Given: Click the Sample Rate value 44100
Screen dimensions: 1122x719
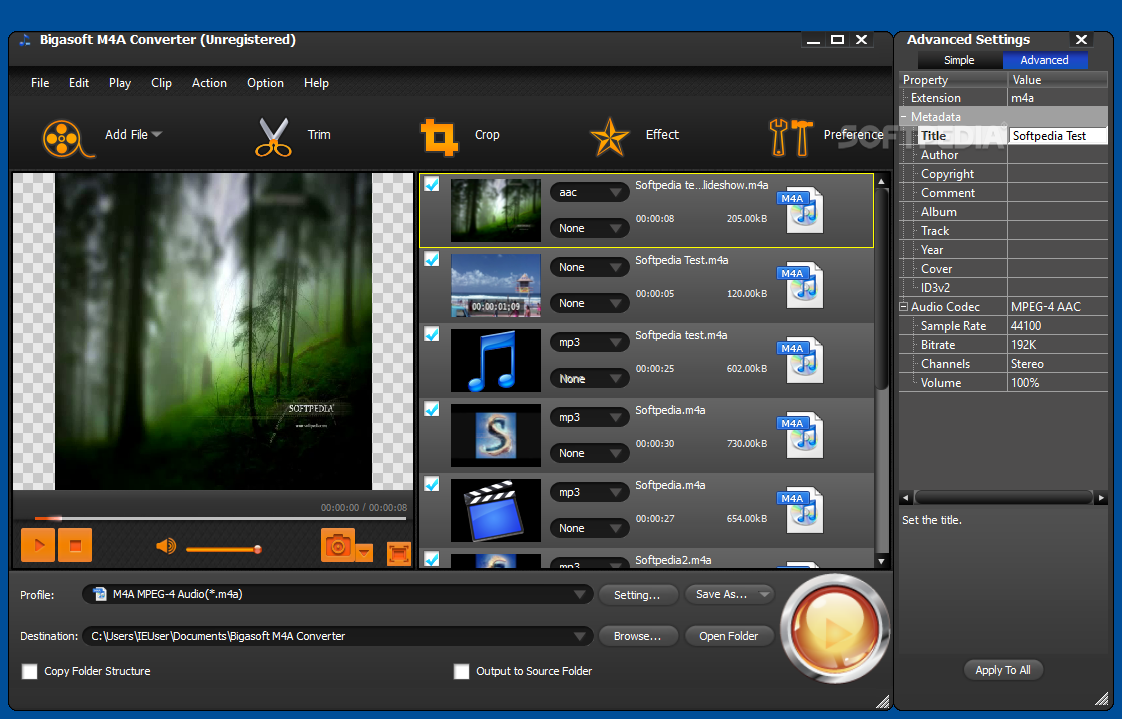Looking at the screenshot, I should tap(1058, 326).
